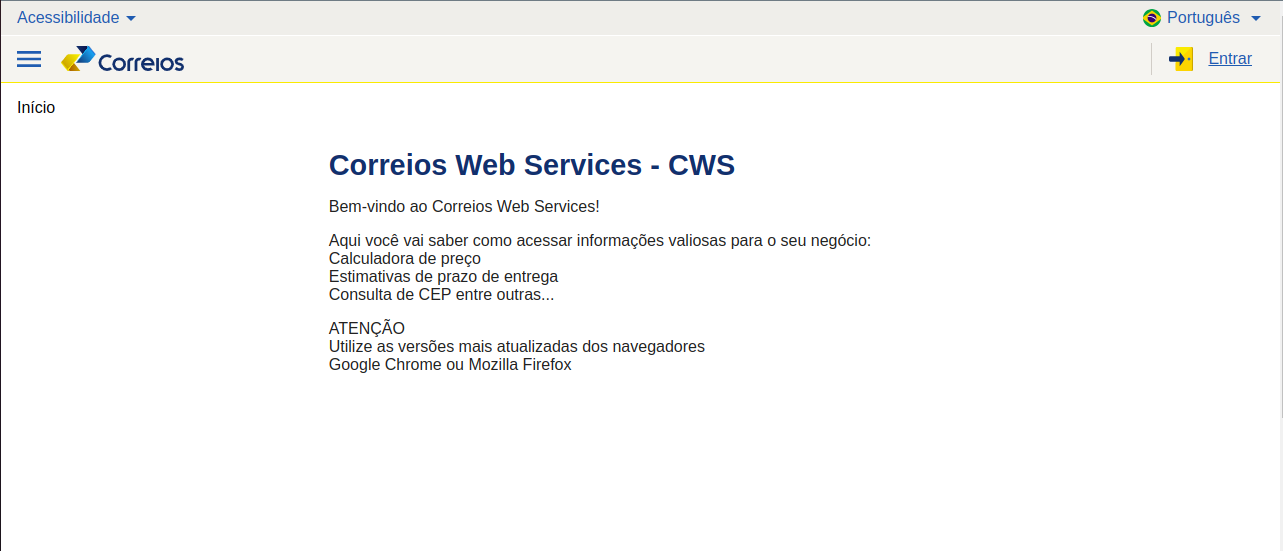1283x551 pixels.
Task: Click the Google Chrome ou Mozilla Firefox line
Action: pyautogui.click(x=450, y=365)
